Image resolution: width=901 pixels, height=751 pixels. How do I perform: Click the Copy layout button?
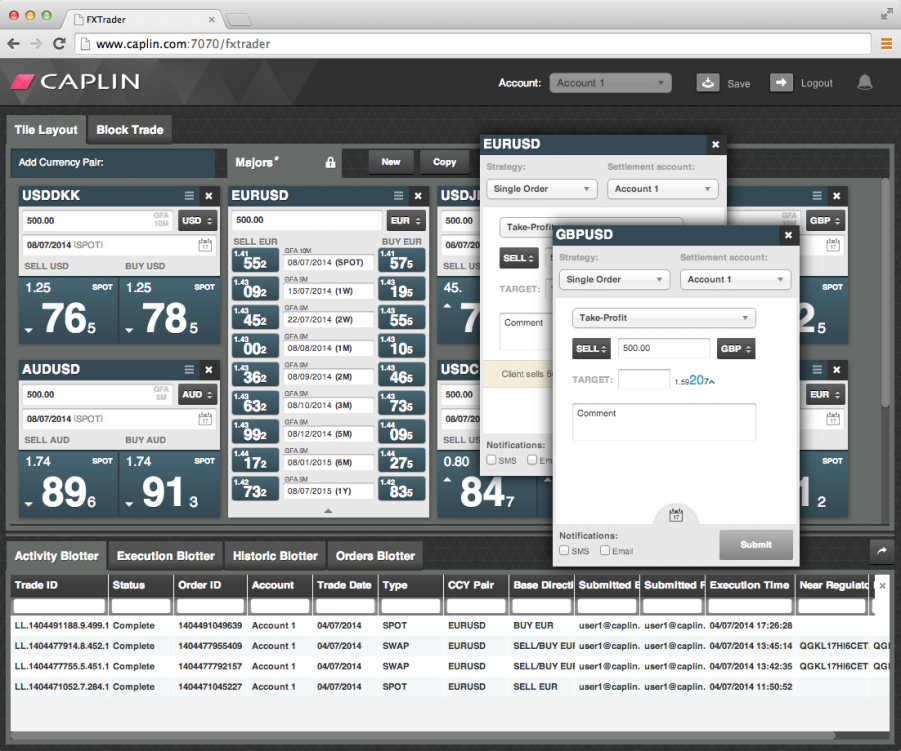coord(444,162)
